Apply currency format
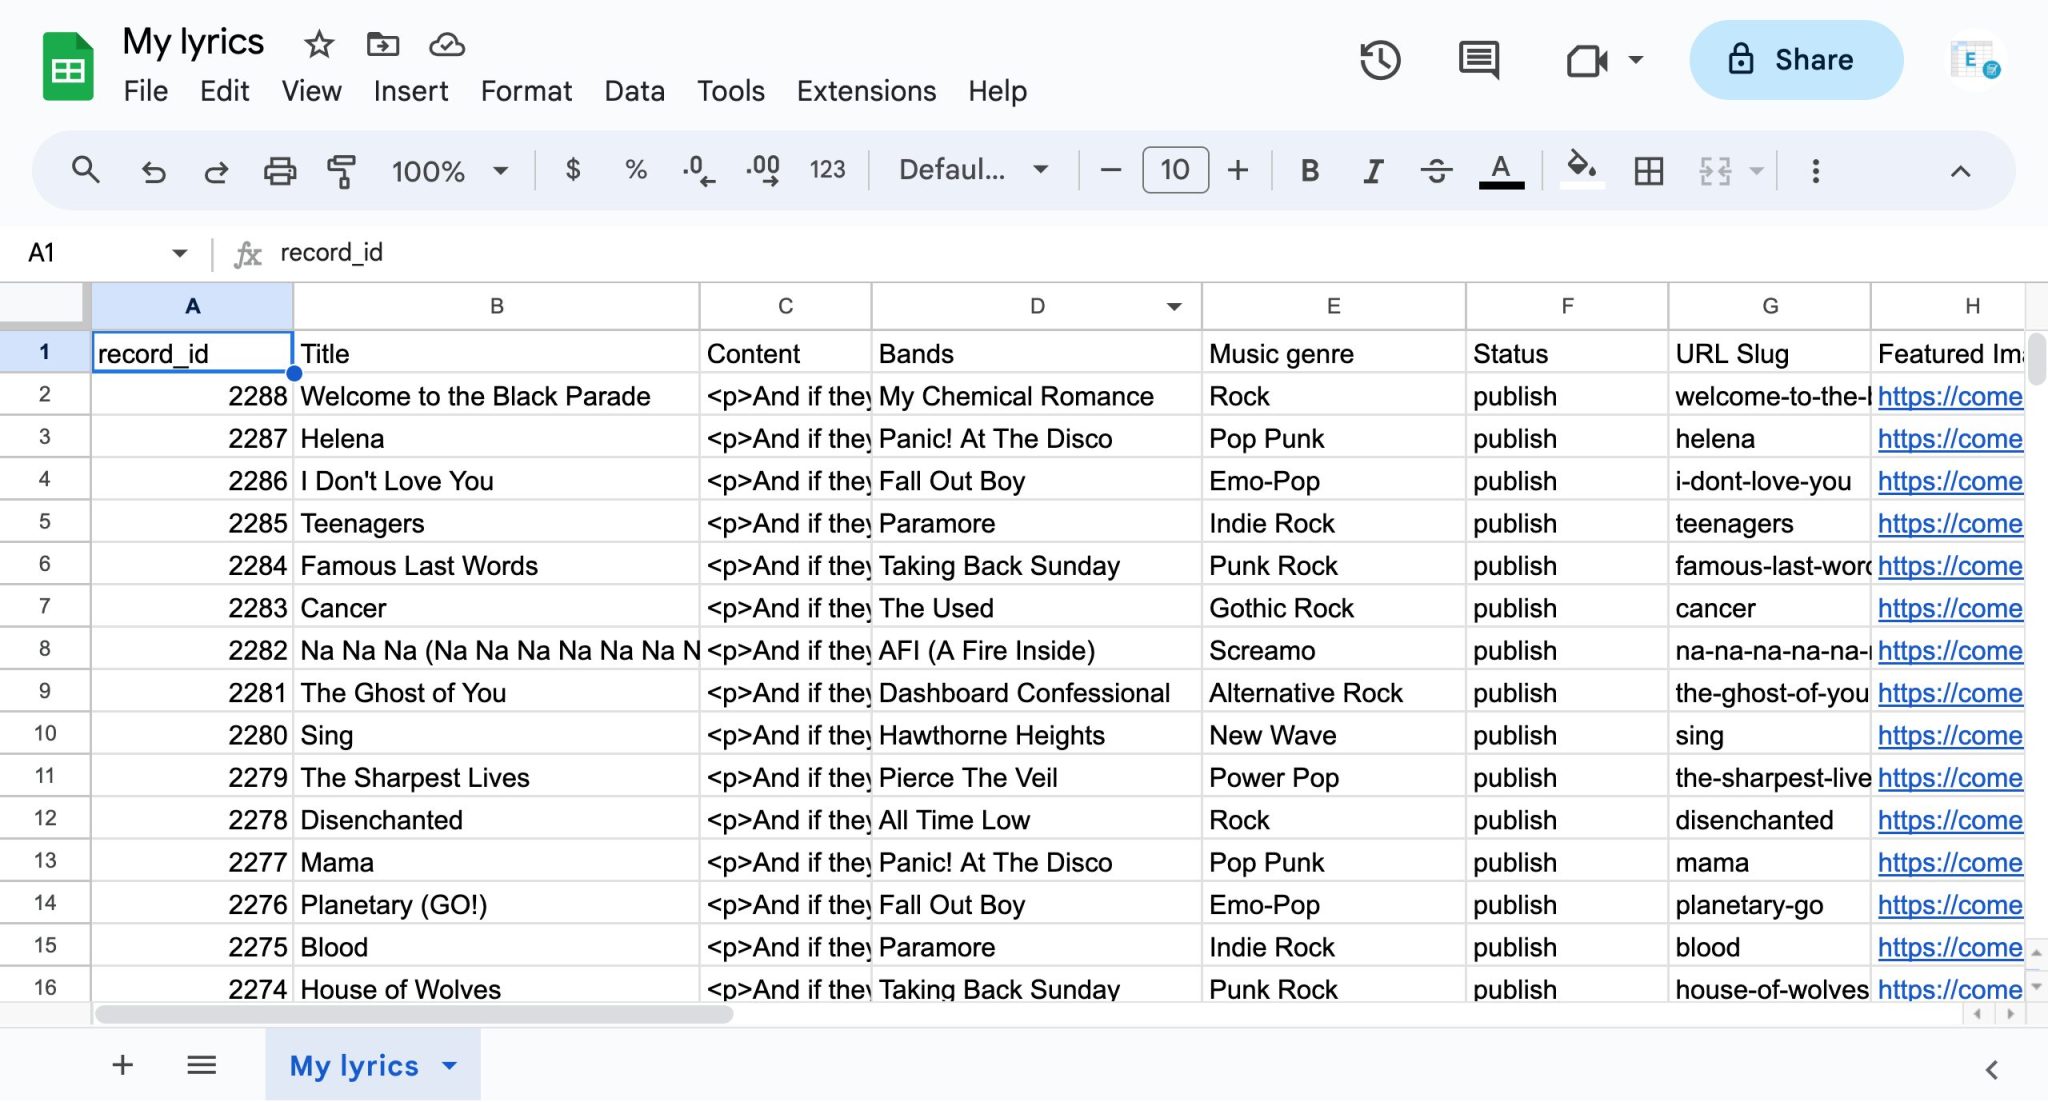The height and width of the screenshot is (1102, 2048). point(573,170)
